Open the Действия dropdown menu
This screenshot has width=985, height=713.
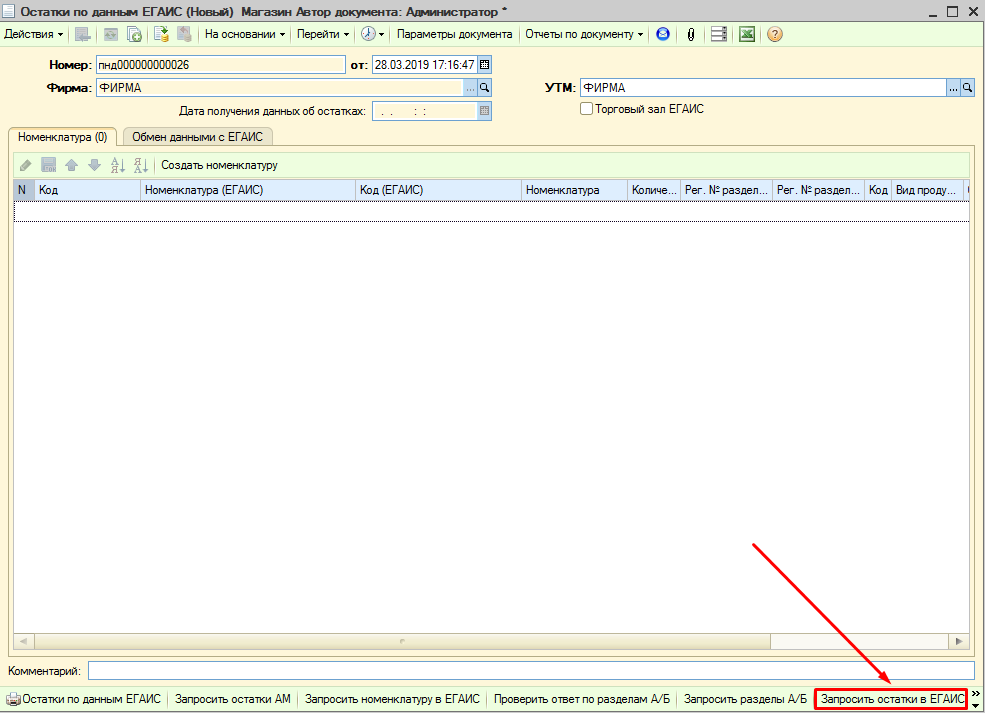coord(33,35)
